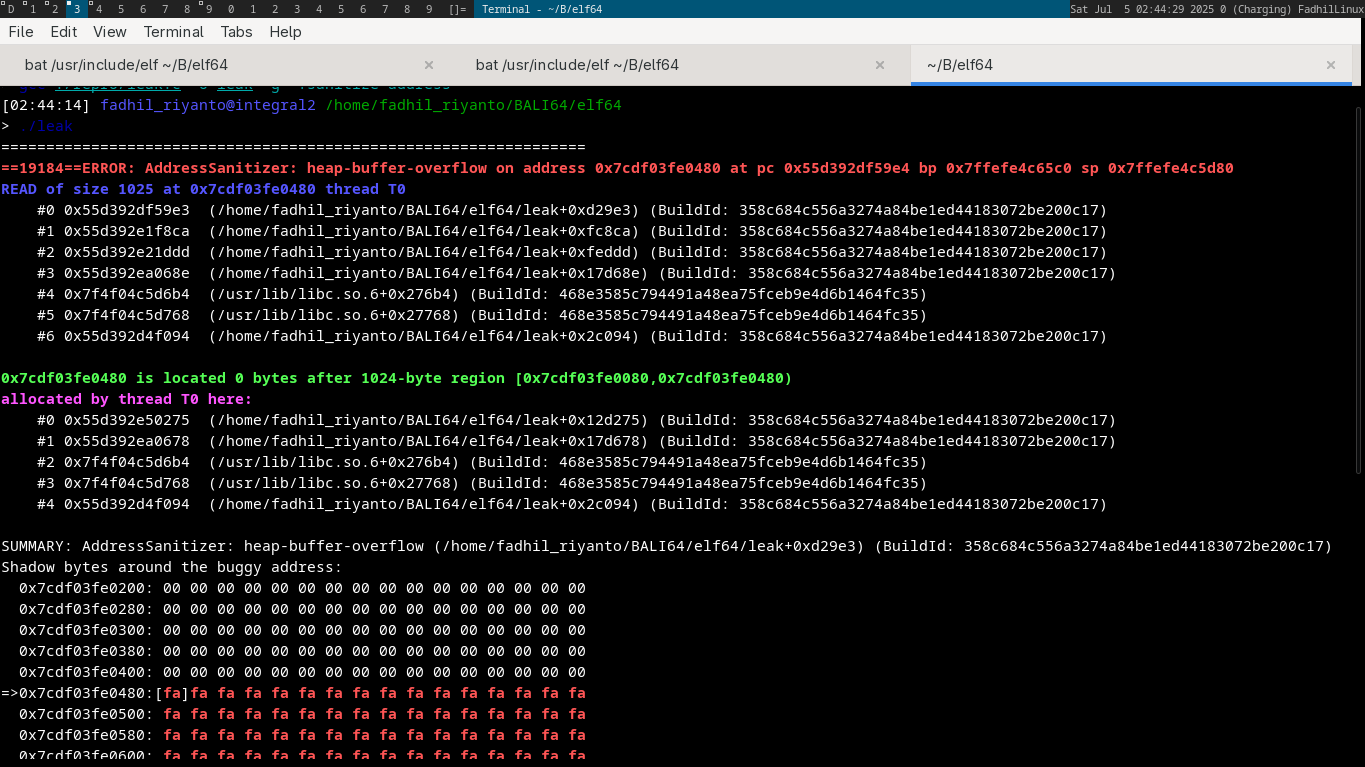Open the Terminal menu
The width and height of the screenshot is (1365, 767).
(173, 32)
